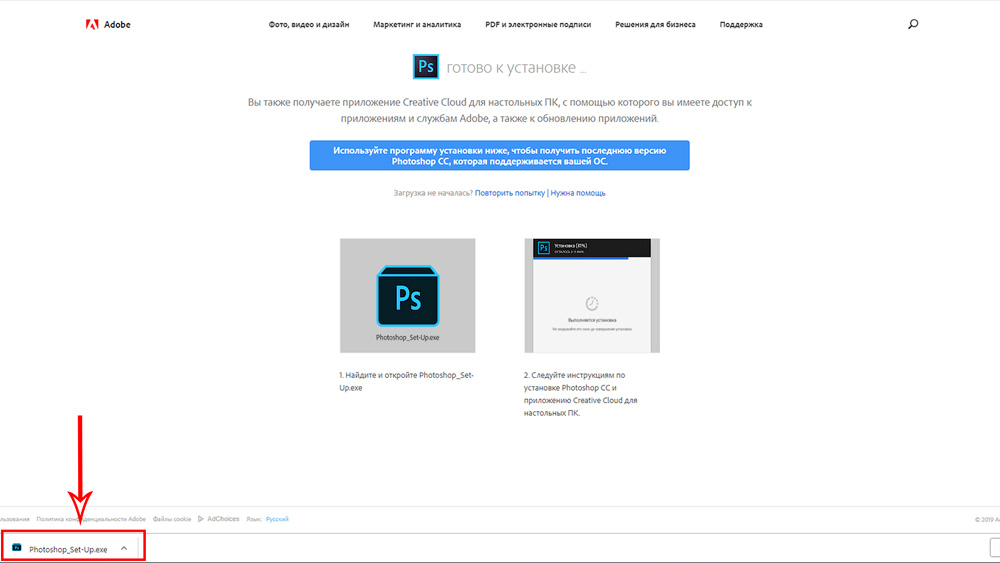Image resolution: width=1000 pixels, height=563 pixels.
Task: Click the 'Нужна помощь' link
Action: coord(578,193)
